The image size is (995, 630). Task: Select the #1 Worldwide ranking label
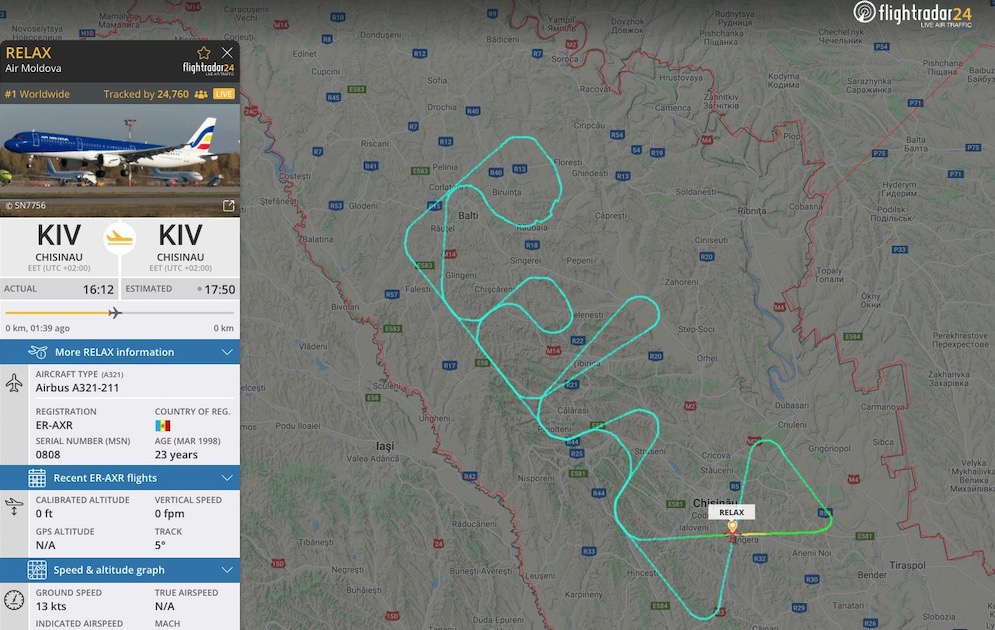coord(37,94)
